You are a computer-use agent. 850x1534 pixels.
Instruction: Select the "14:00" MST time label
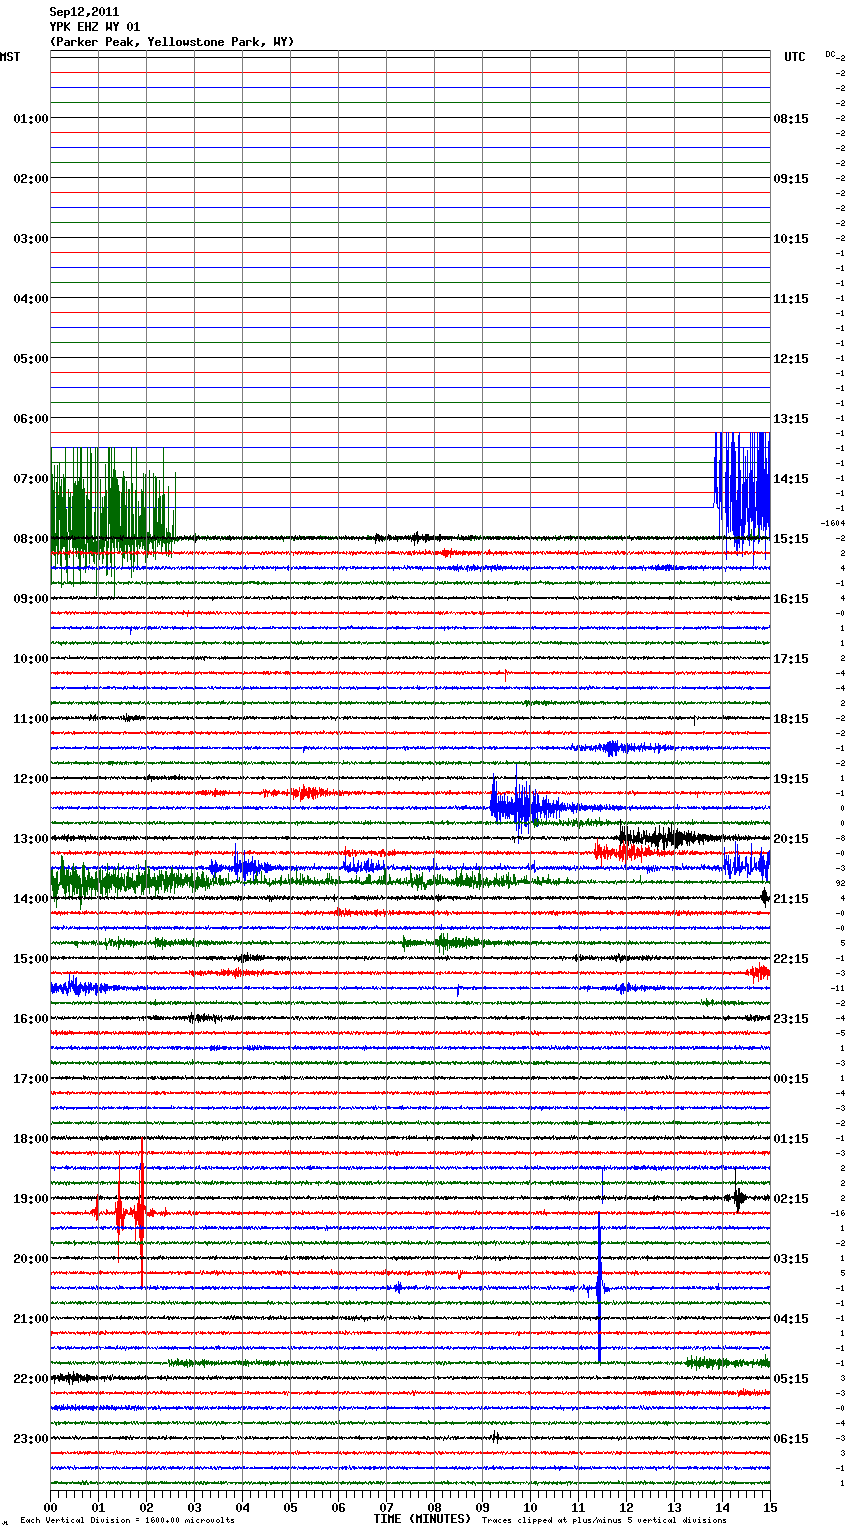(31, 899)
